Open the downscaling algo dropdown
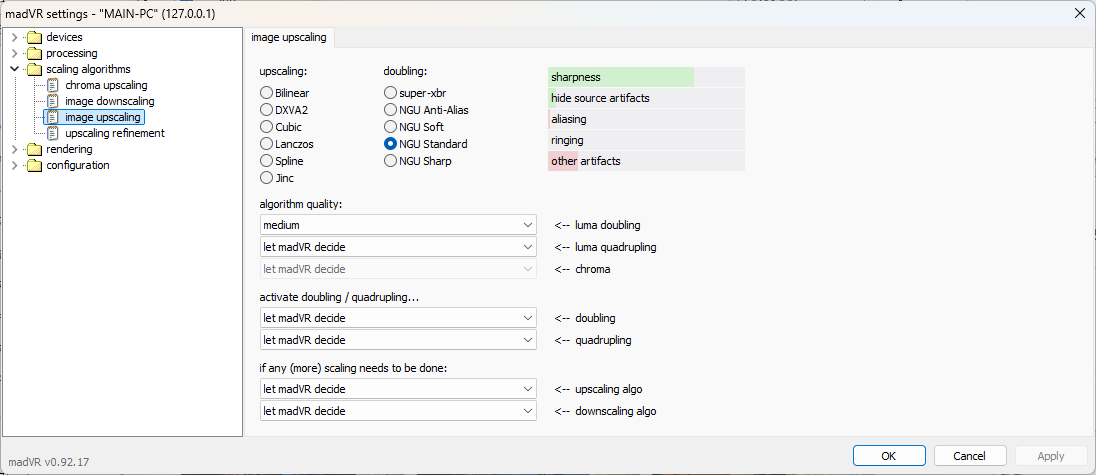 pos(398,411)
